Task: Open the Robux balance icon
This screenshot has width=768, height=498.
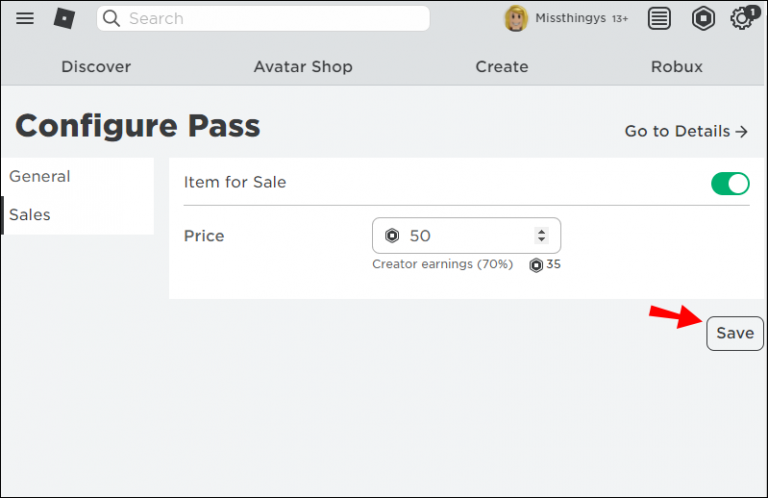Action: (x=704, y=18)
